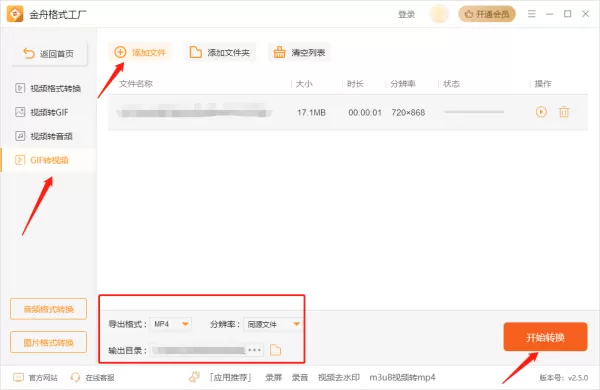The width and height of the screenshot is (600, 390).
Task: Click the 大小 column header
Action: pyautogui.click(x=304, y=84)
